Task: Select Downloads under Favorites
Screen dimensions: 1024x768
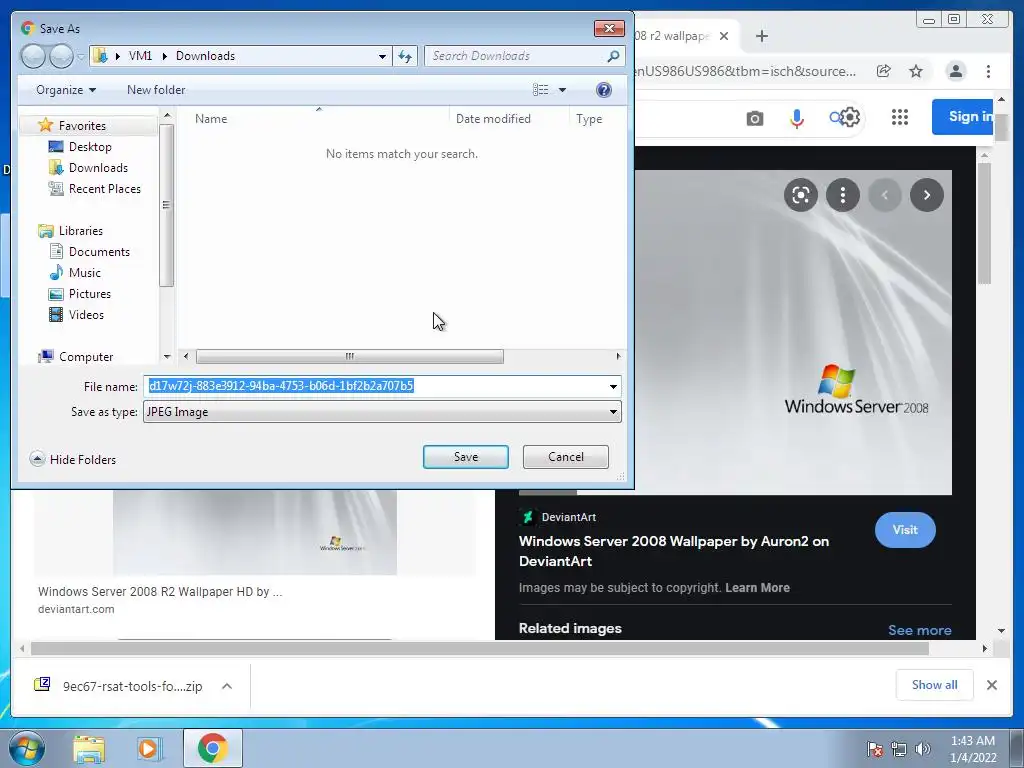Action: (x=98, y=168)
